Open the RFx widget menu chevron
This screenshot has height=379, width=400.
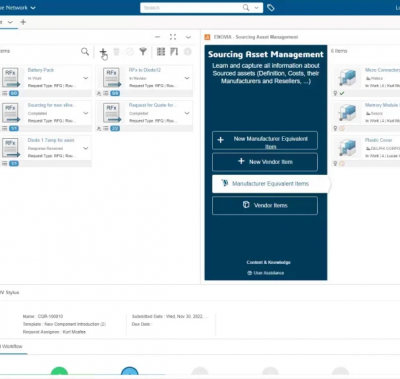pos(188,37)
